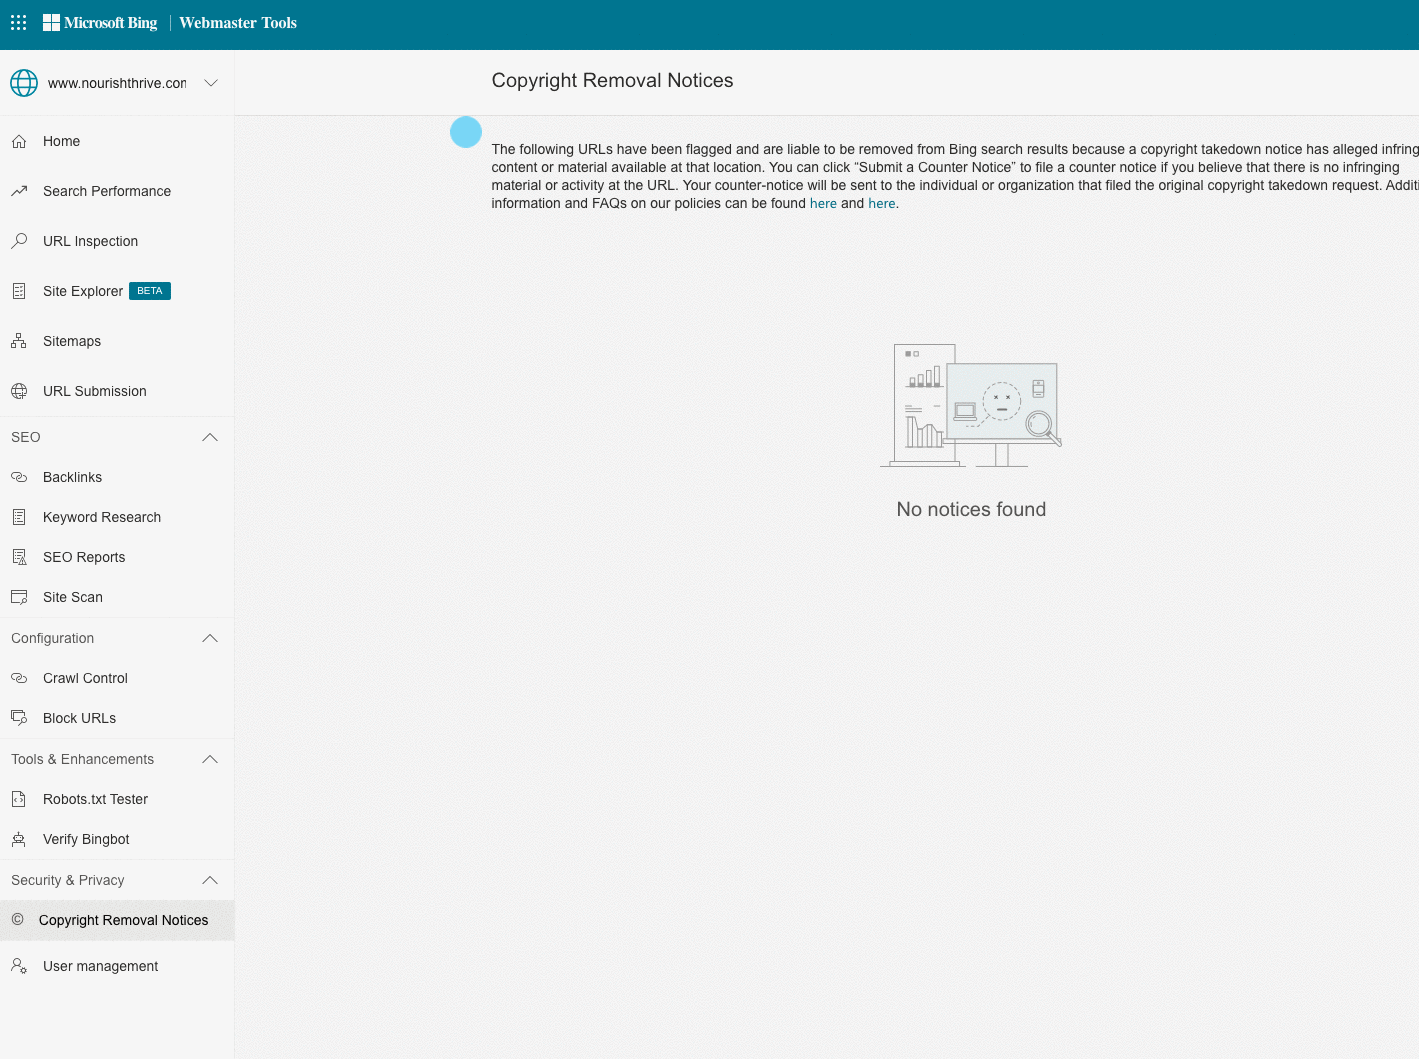This screenshot has height=1059, width=1419.
Task: Select the Home icon in the sidebar
Action: click(20, 141)
